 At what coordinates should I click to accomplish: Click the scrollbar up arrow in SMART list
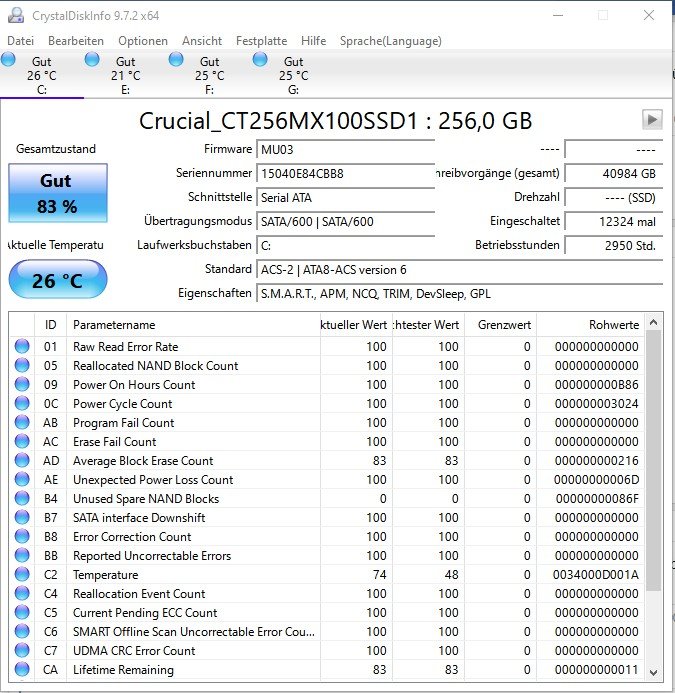pyautogui.click(x=653, y=323)
